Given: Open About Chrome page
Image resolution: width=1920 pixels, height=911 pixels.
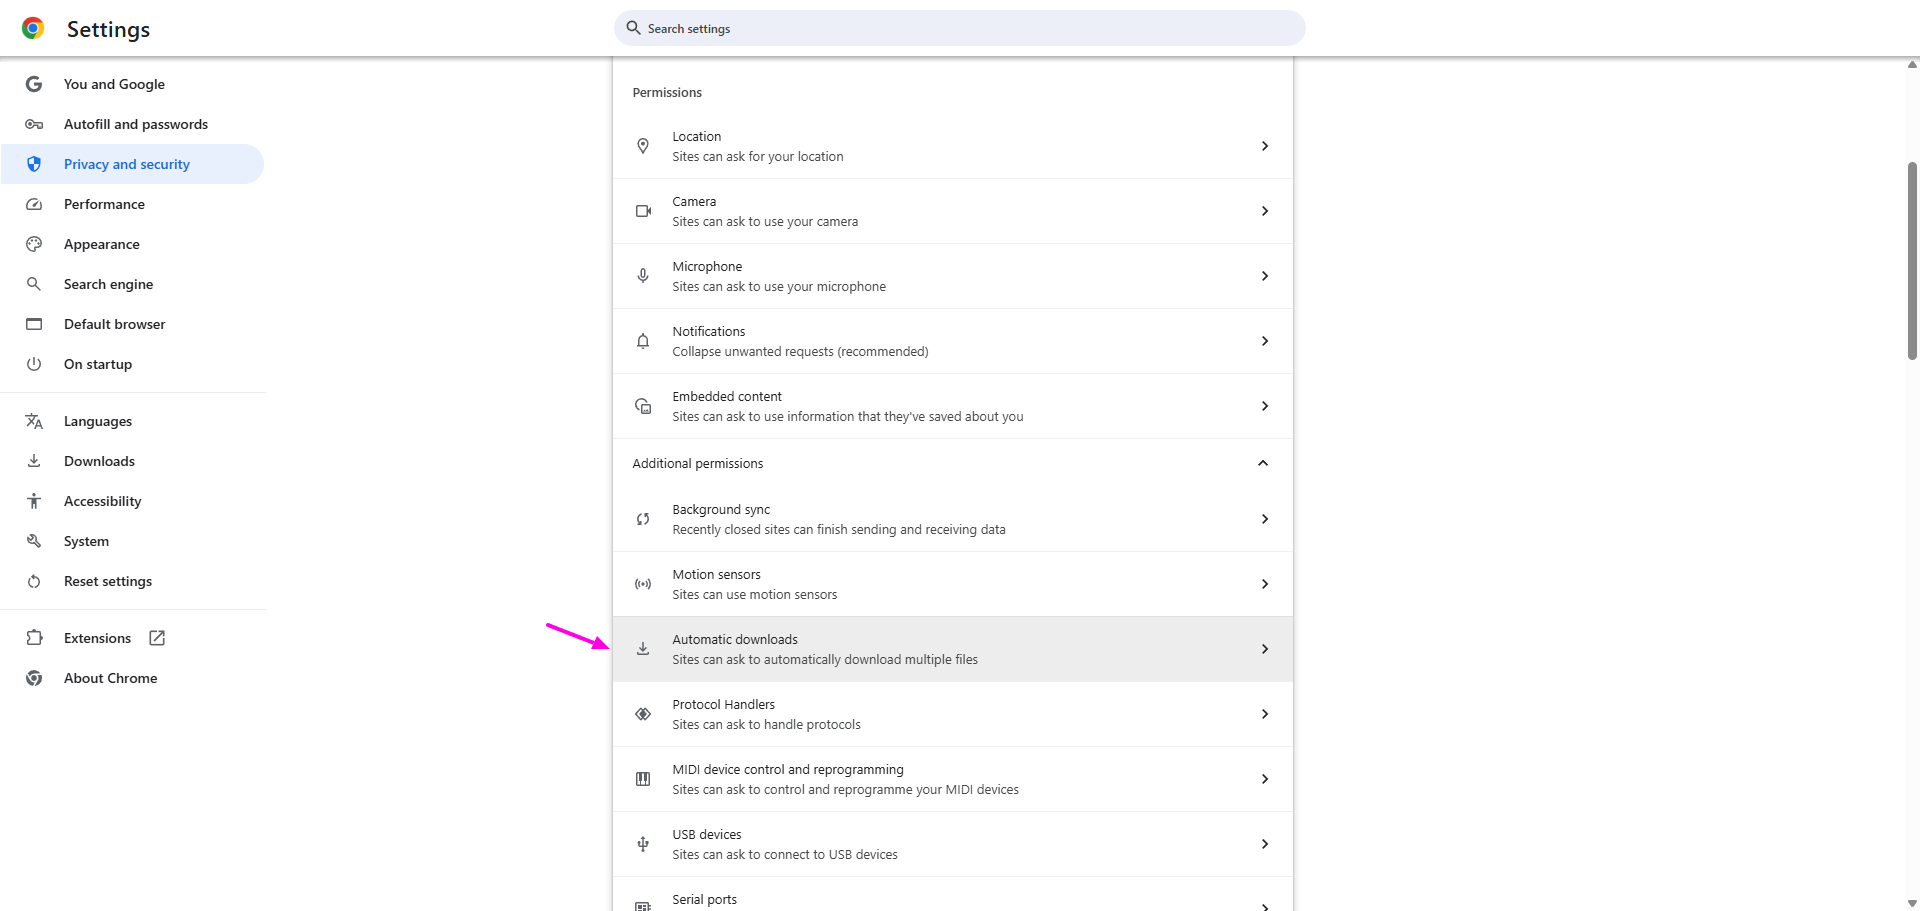Looking at the screenshot, I should 110,678.
